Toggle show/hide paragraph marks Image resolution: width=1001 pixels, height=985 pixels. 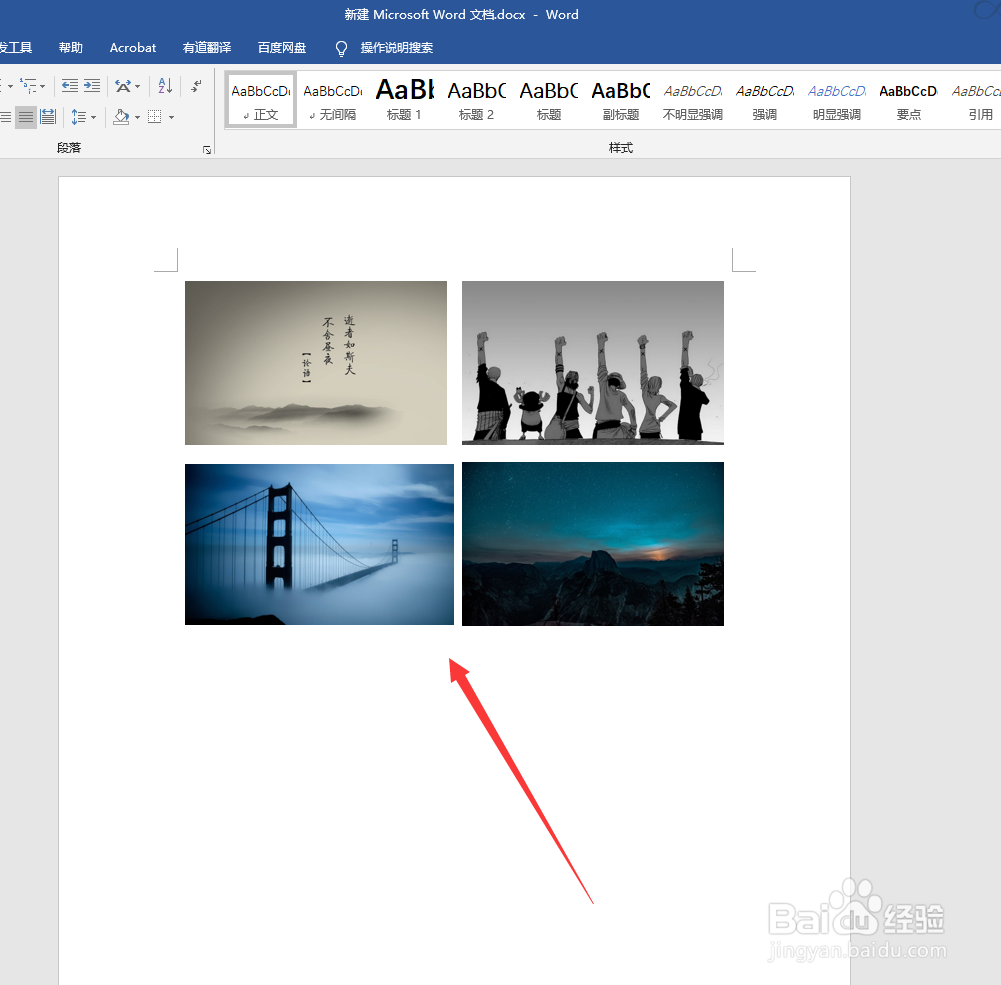coord(197,86)
